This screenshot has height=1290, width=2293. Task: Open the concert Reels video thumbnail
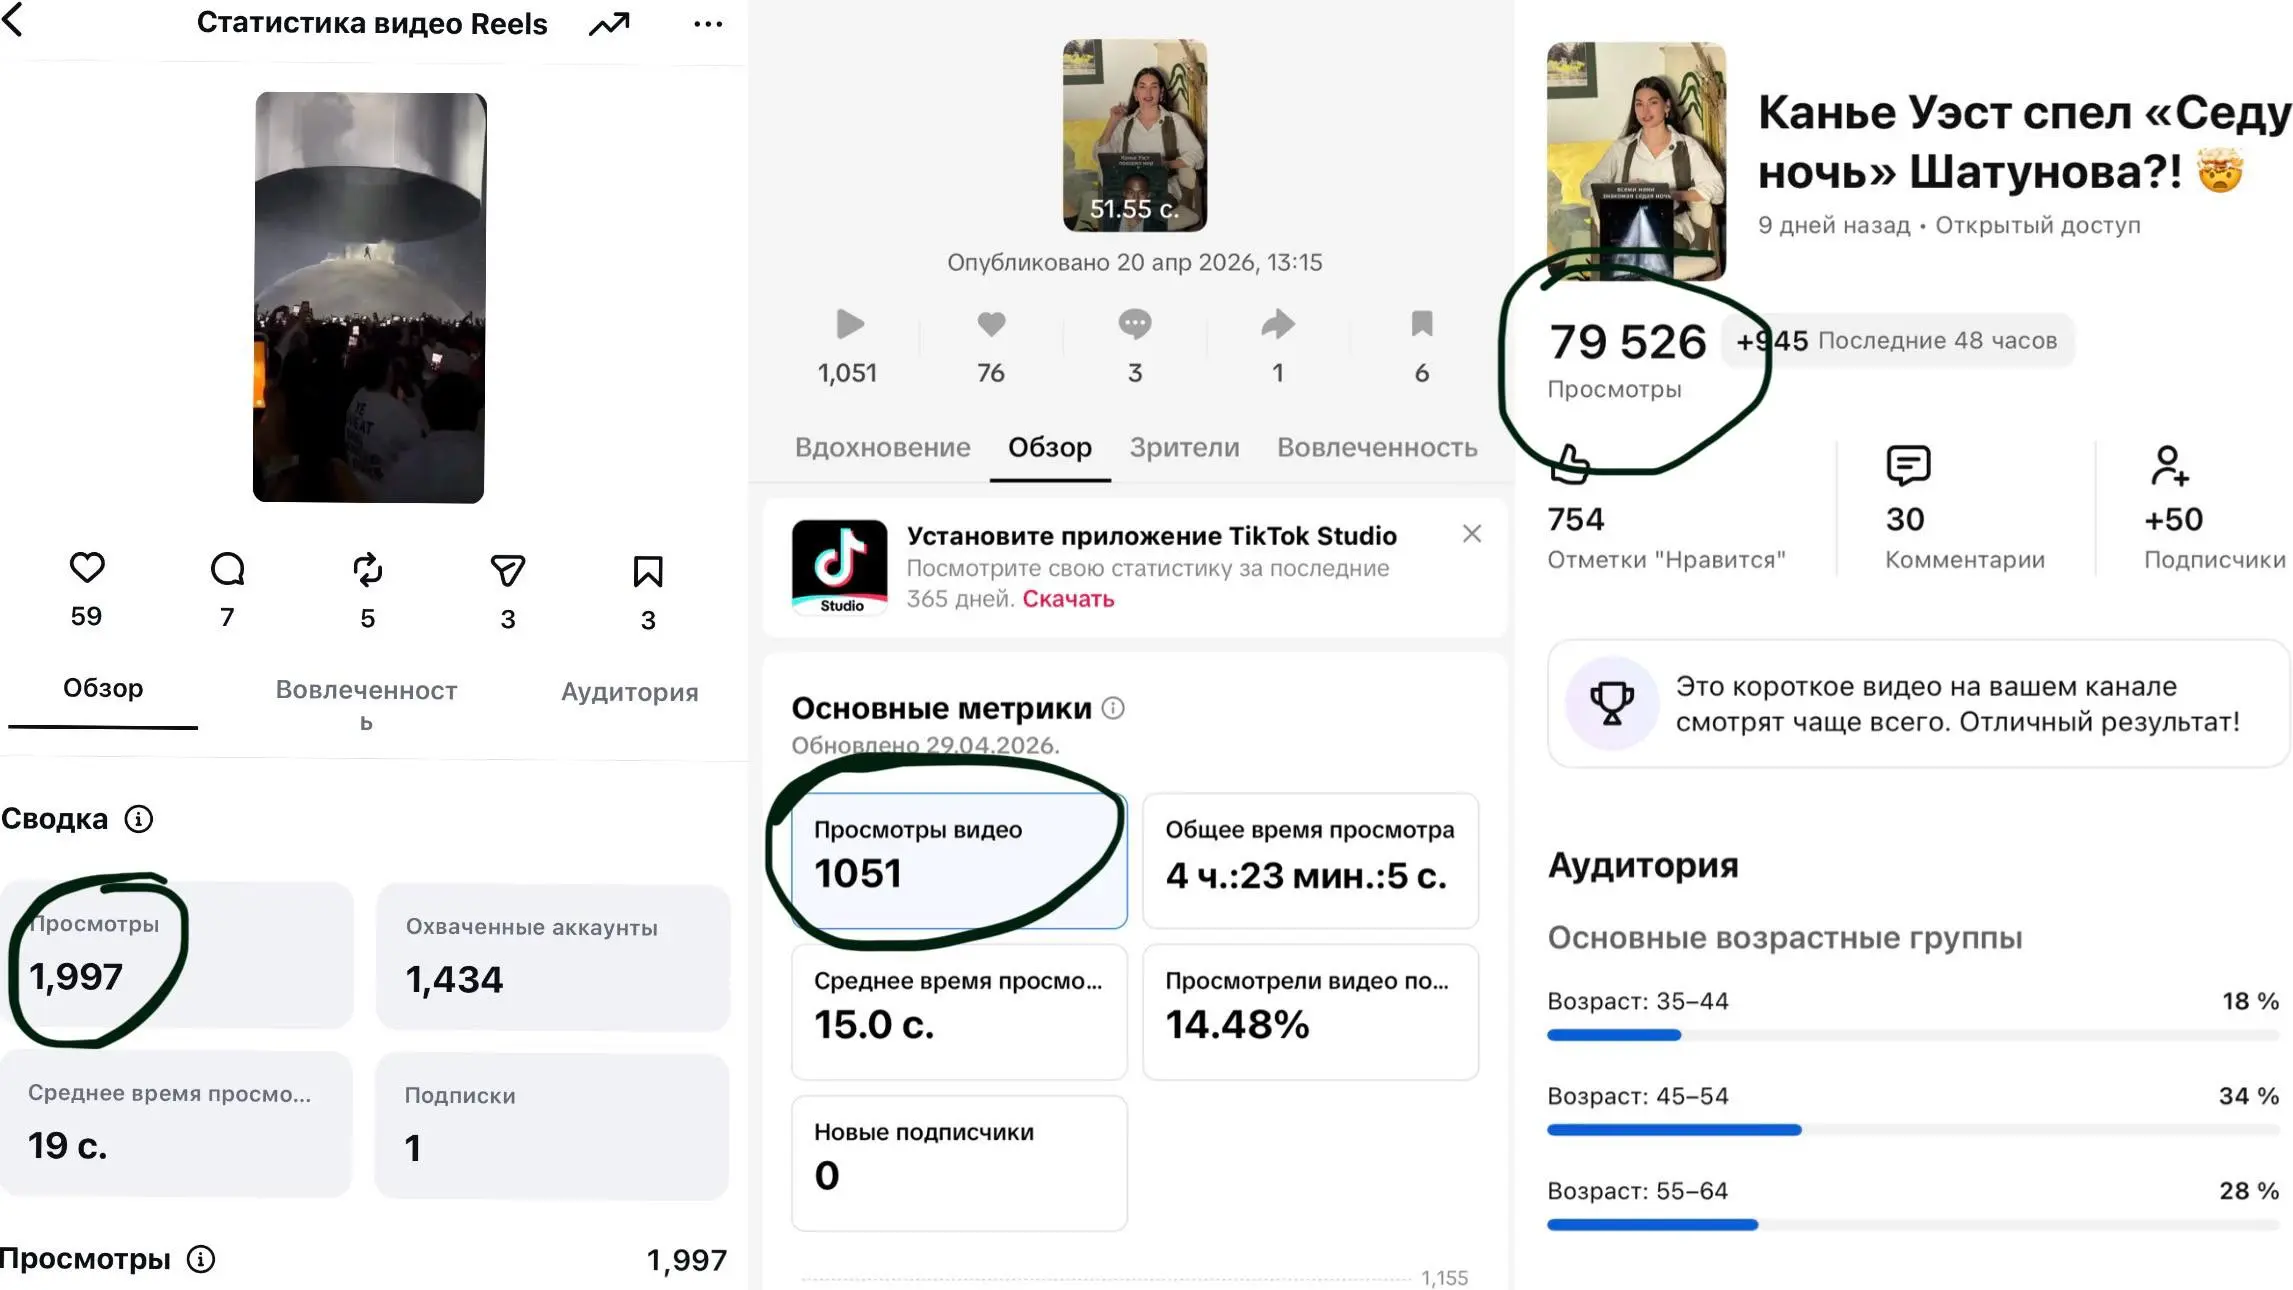369,297
